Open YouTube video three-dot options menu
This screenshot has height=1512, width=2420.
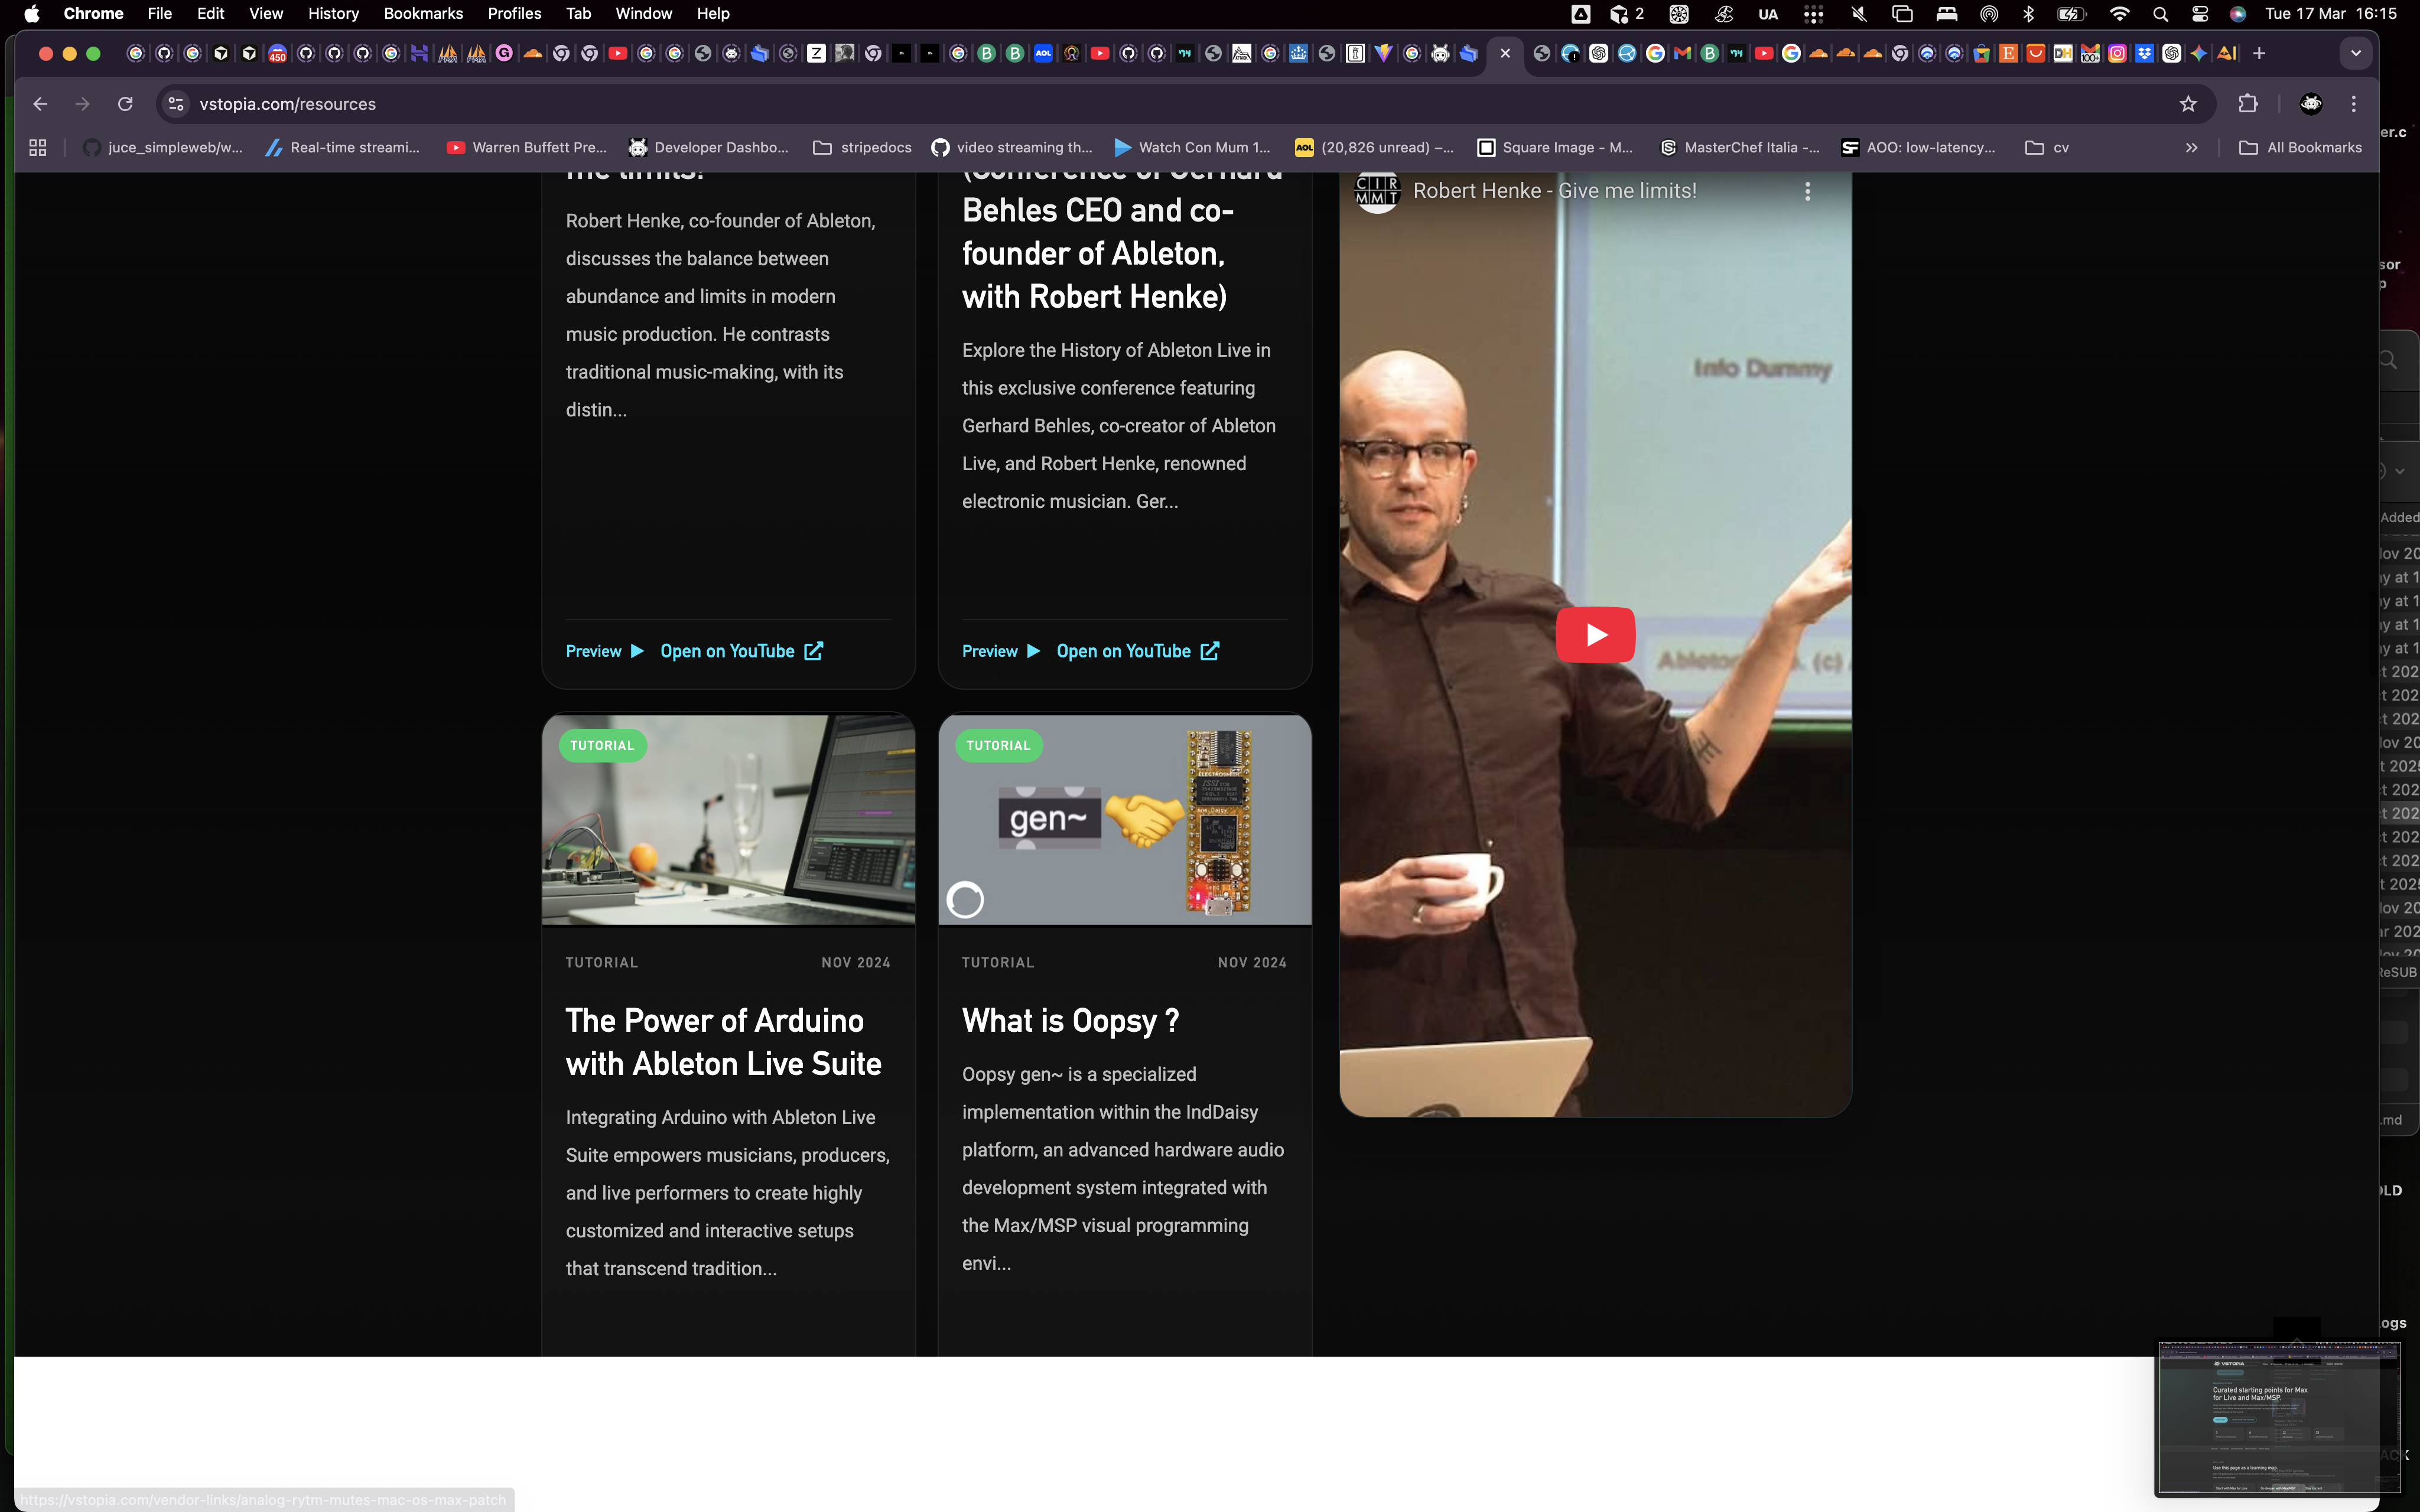[x=1807, y=191]
